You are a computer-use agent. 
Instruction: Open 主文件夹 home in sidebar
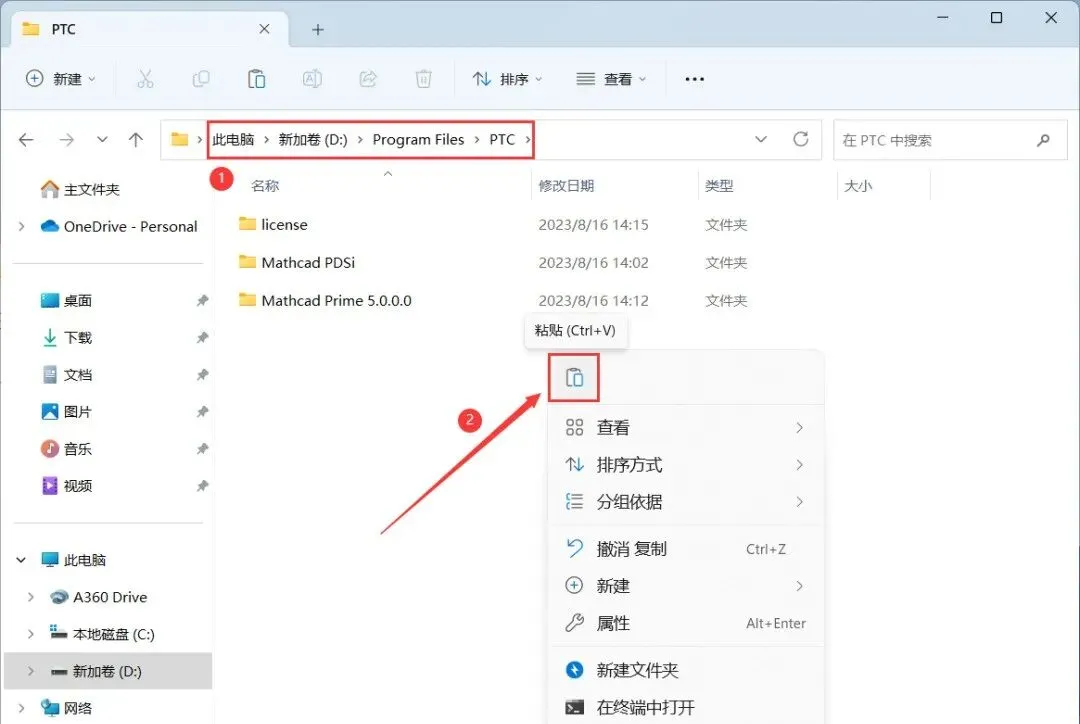point(80,189)
